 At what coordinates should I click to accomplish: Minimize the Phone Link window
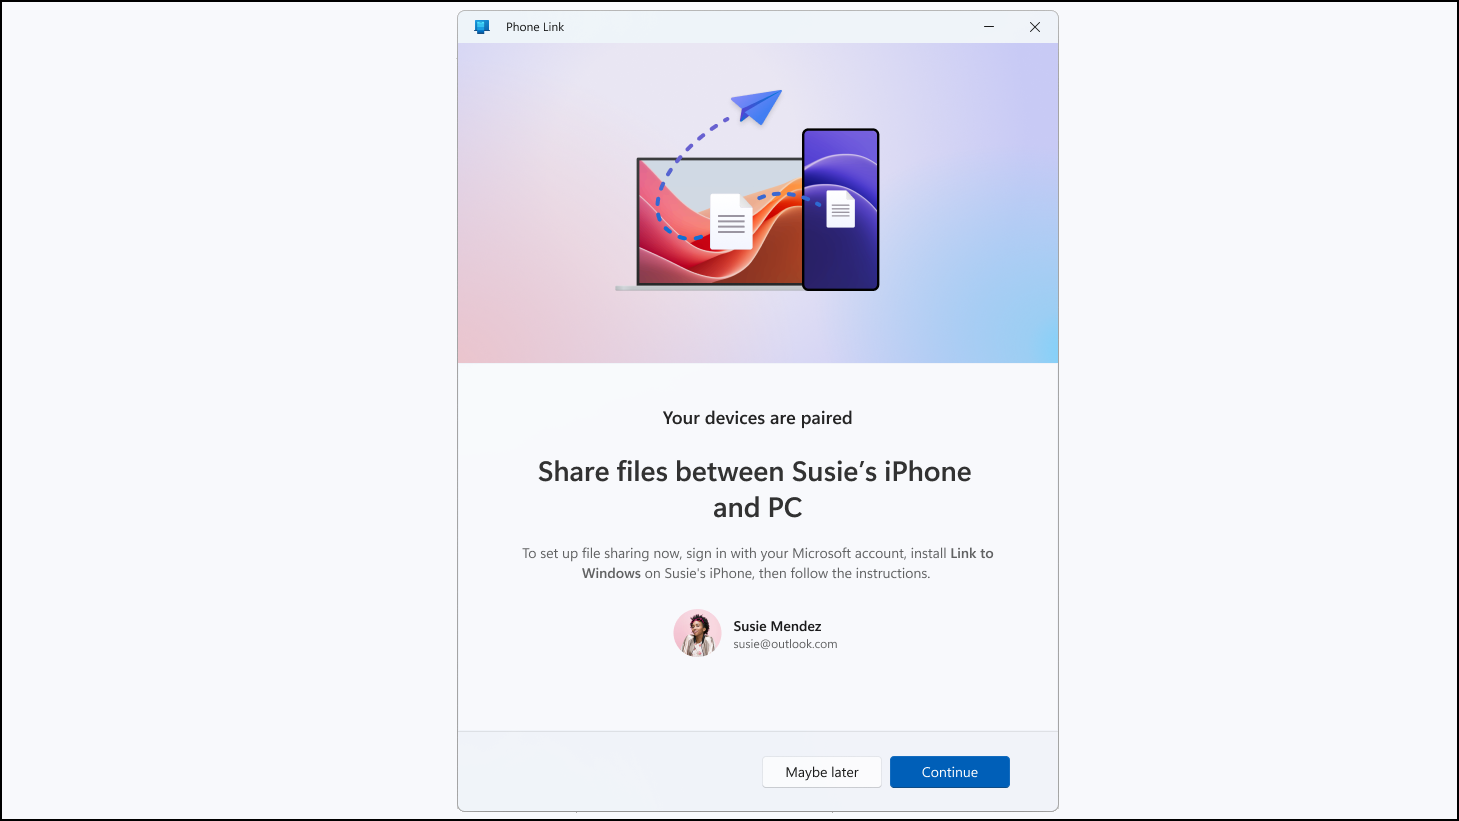[x=989, y=27]
